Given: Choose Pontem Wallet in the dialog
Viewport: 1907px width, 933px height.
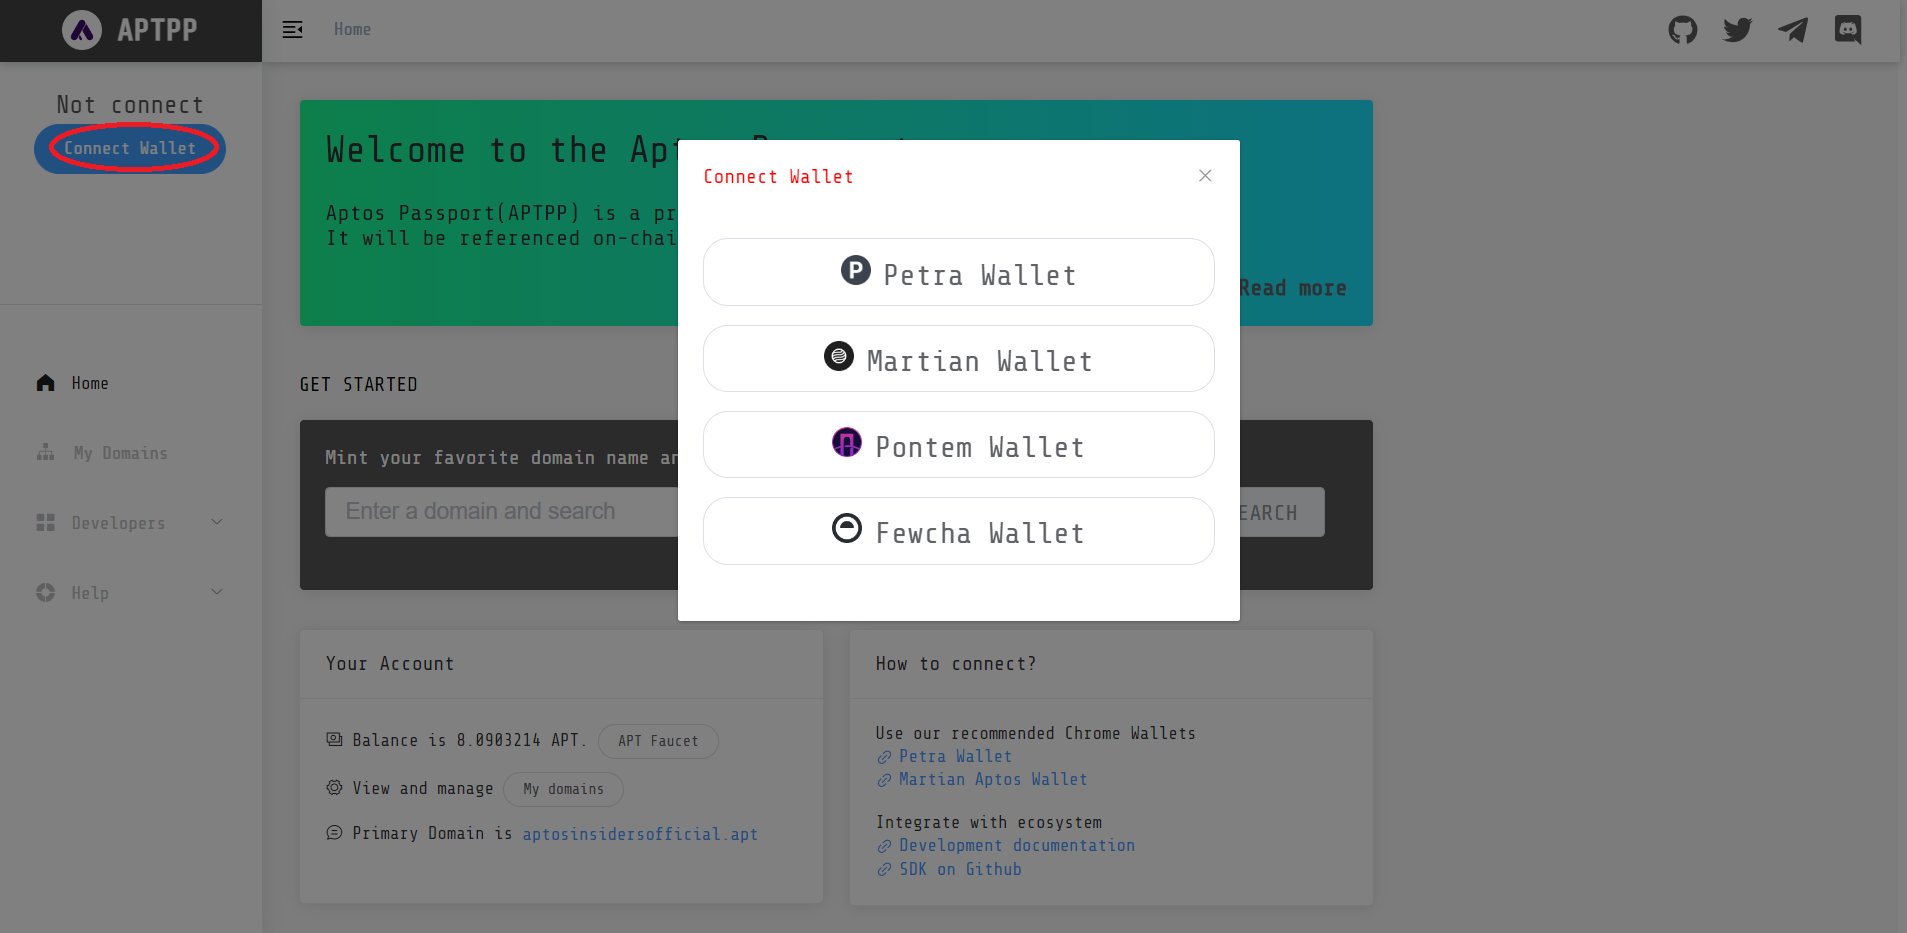Looking at the screenshot, I should point(959,444).
